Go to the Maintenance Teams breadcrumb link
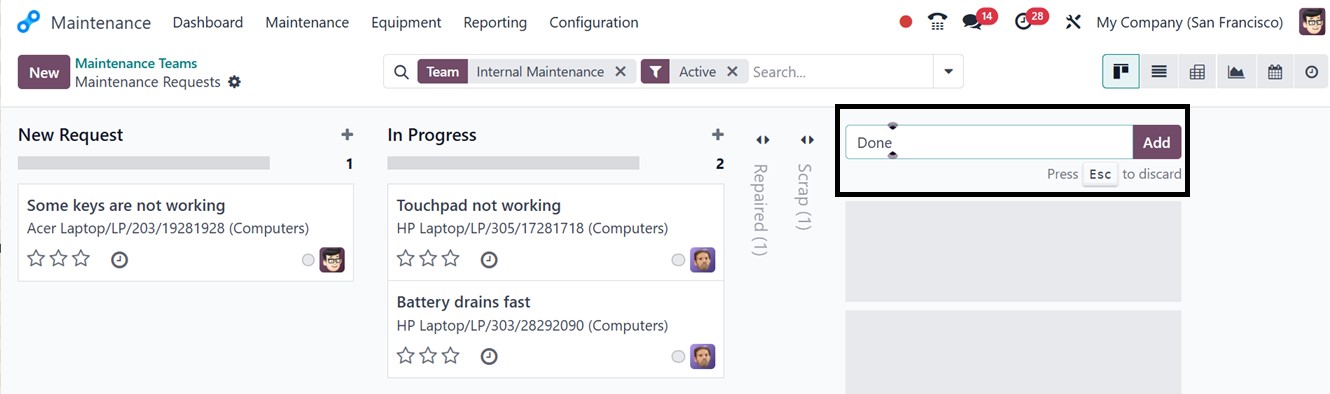This screenshot has height=394, width=1330. (x=136, y=63)
